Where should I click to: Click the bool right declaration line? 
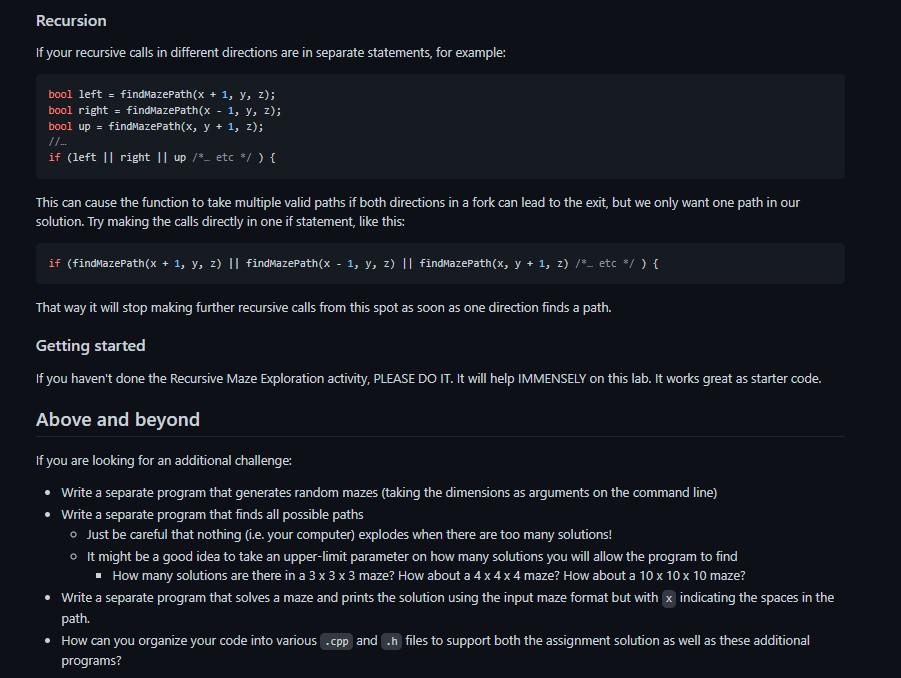[165, 110]
